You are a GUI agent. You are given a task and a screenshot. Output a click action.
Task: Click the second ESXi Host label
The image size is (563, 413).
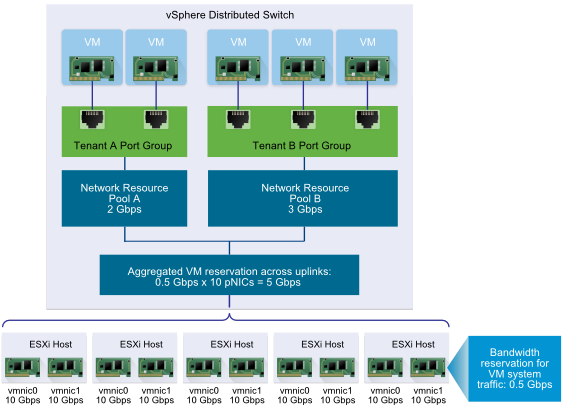(141, 344)
